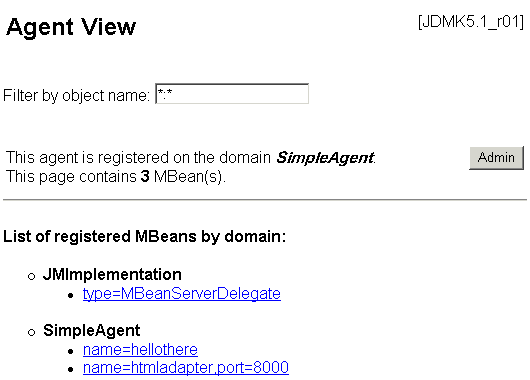This screenshot has height=380, width=530.
Task: Open the name=hellothere MBean link
Action: coord(140,349)
